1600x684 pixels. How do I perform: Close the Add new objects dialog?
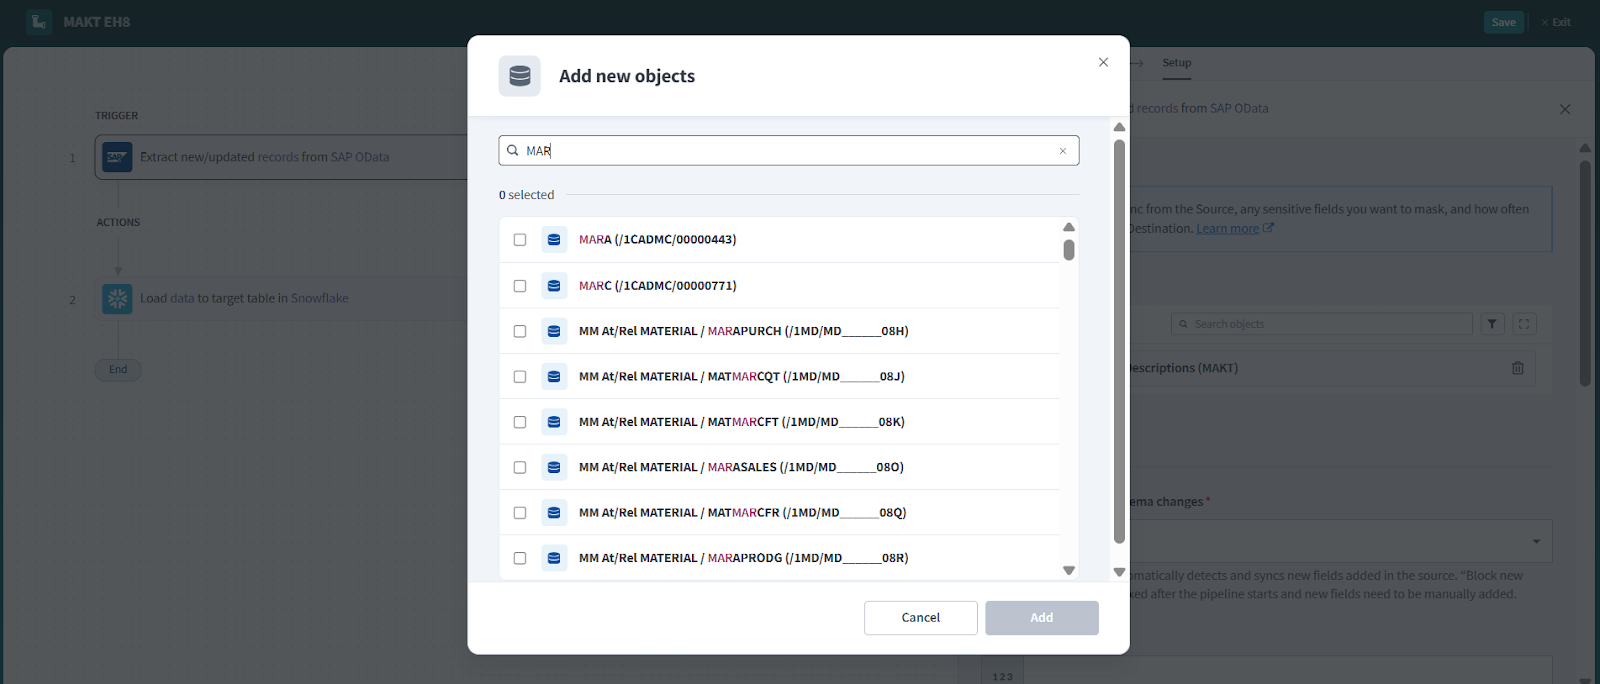[x=1103, y=62]
